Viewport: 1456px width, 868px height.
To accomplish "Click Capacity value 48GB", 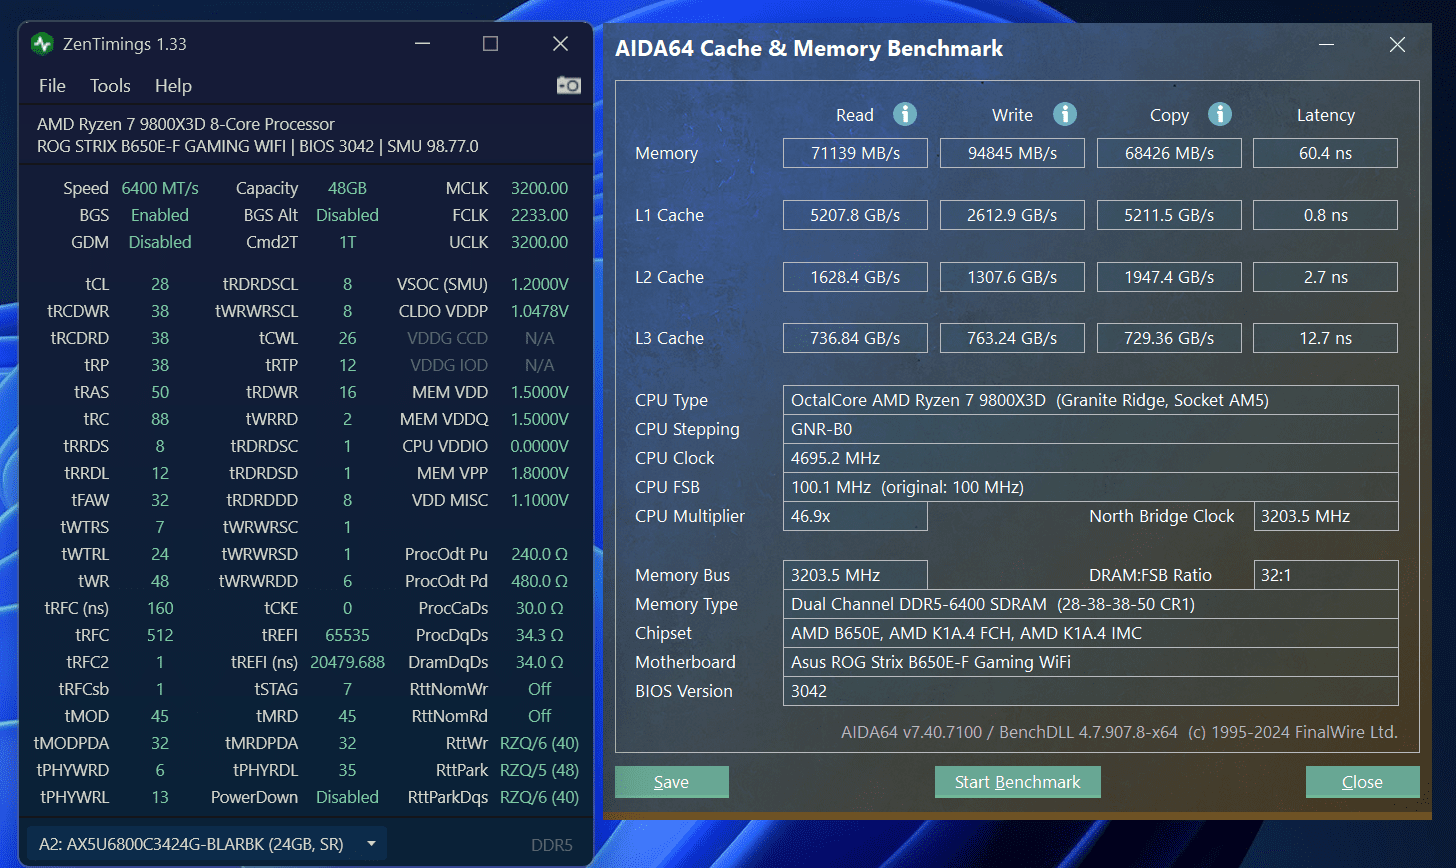I will [347, 188].
